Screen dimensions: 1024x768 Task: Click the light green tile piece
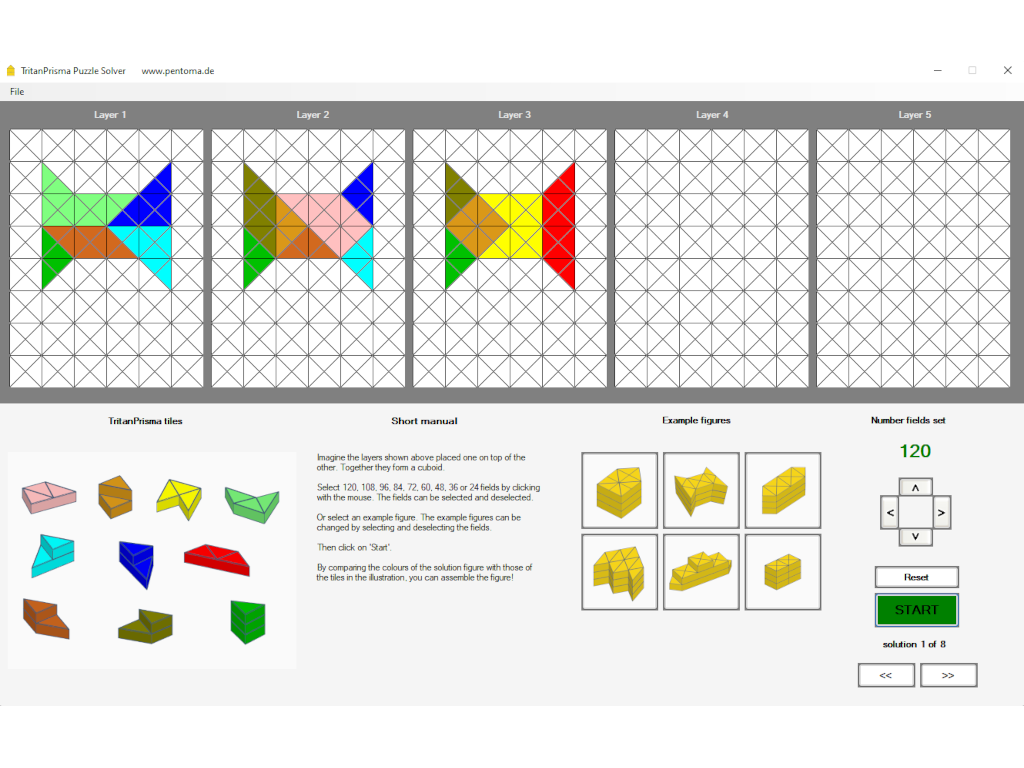pos(251,501)
